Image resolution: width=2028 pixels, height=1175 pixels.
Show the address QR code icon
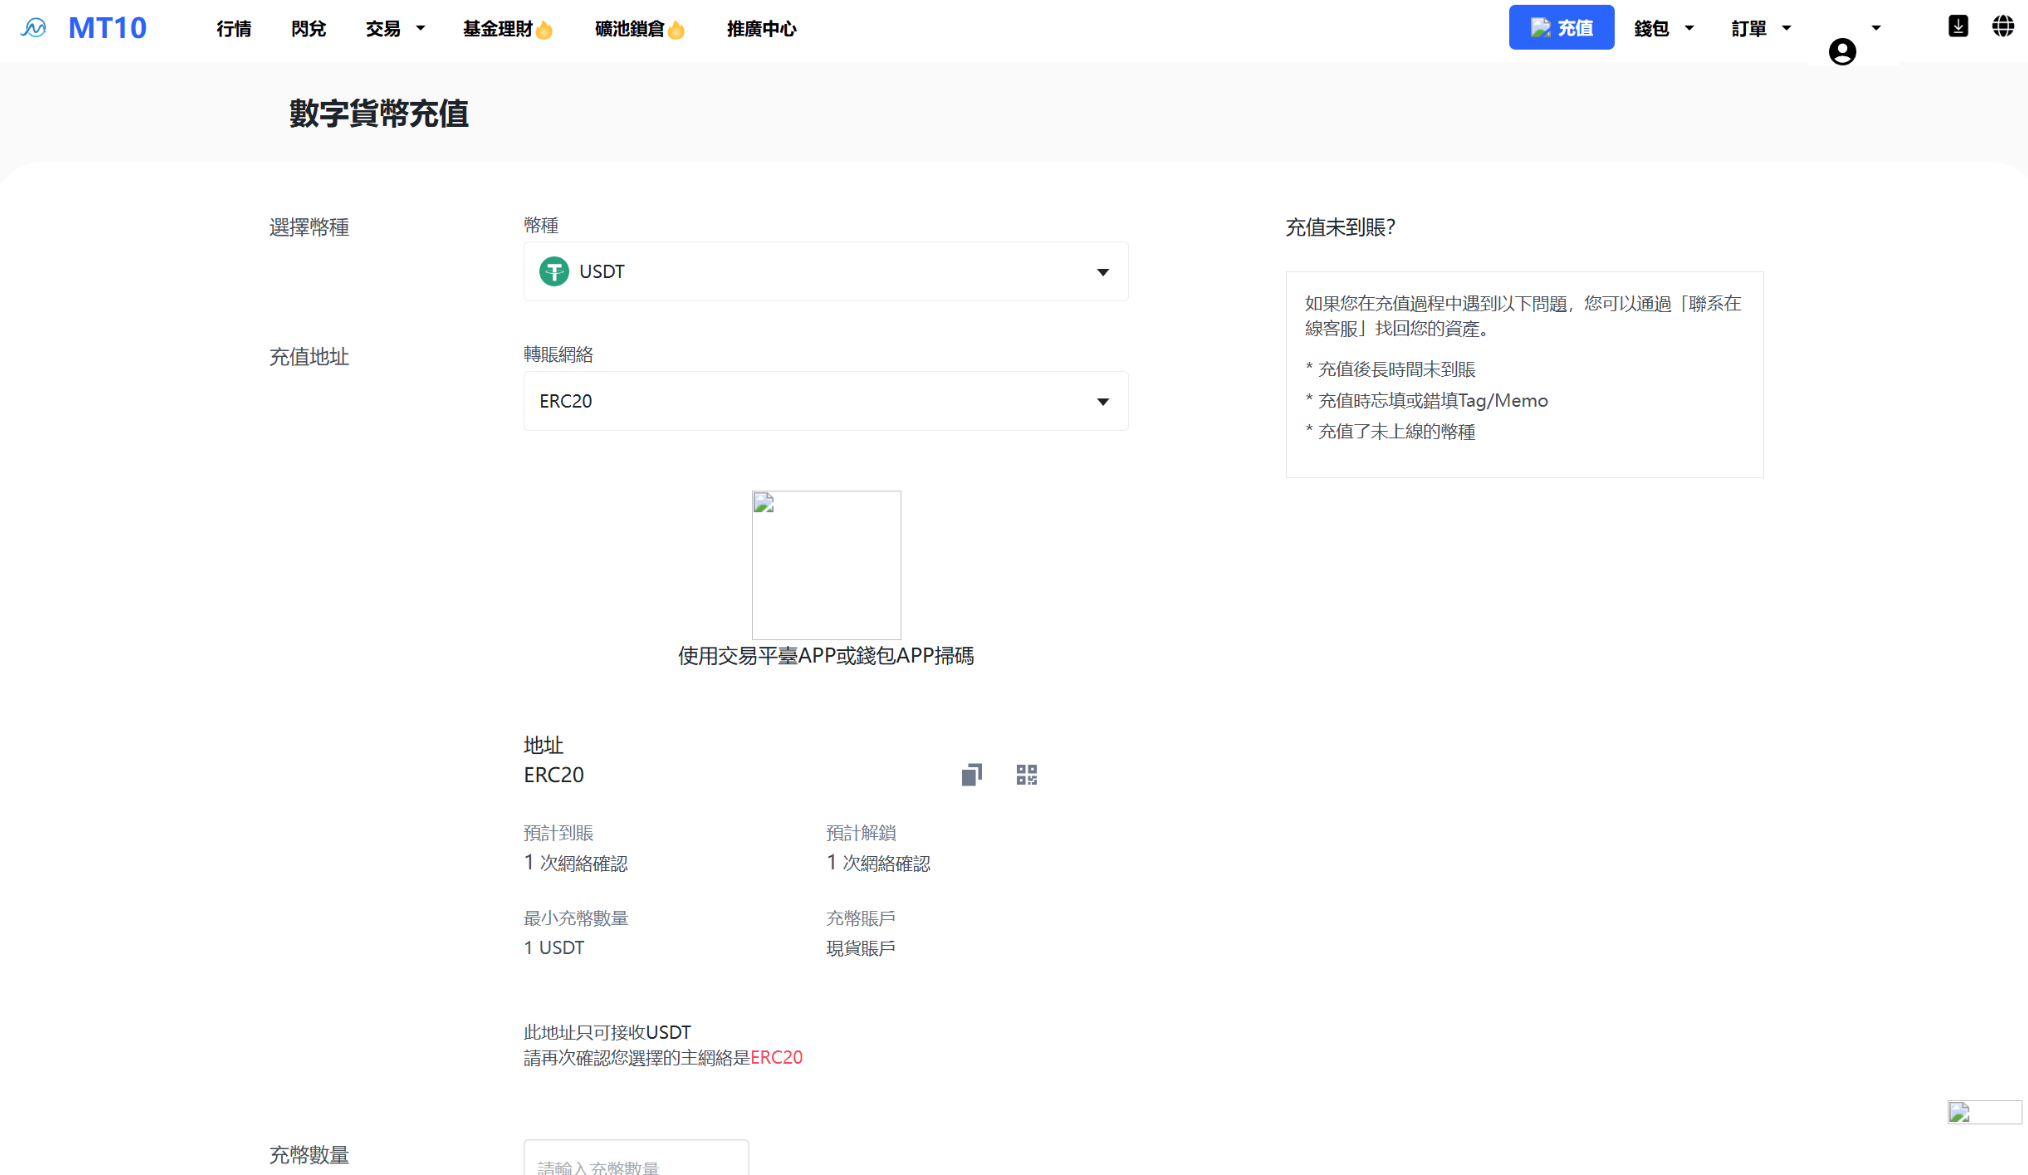tap(1027, 775)
